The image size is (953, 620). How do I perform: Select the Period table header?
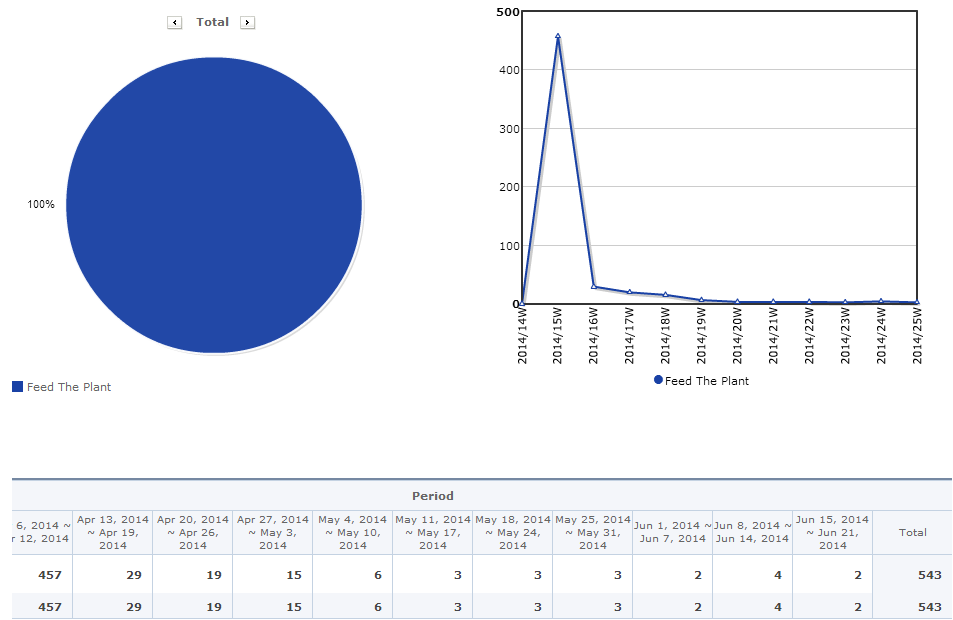click(x=433, y=496)
